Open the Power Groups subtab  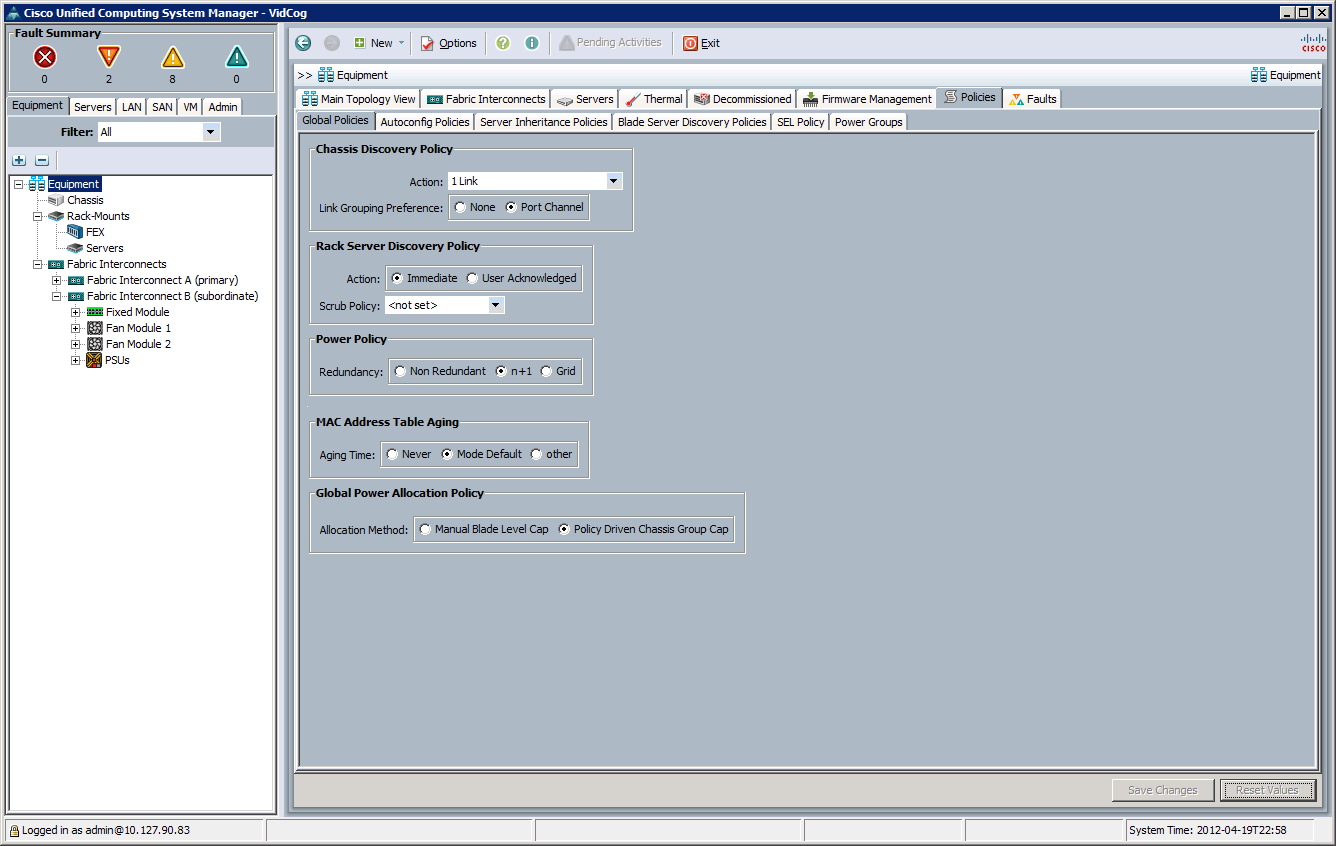[869, 122]
